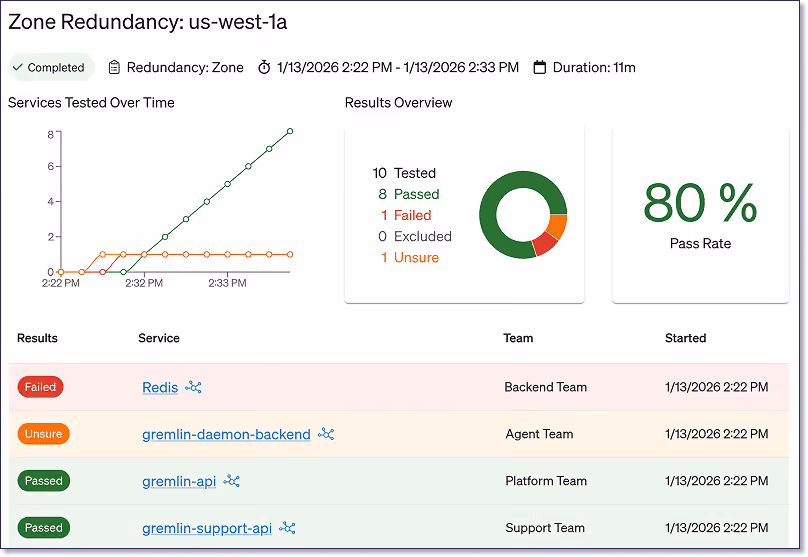
Task: Open the gremlin-daemon-backend service link
Action: click(x=226, y=434)
